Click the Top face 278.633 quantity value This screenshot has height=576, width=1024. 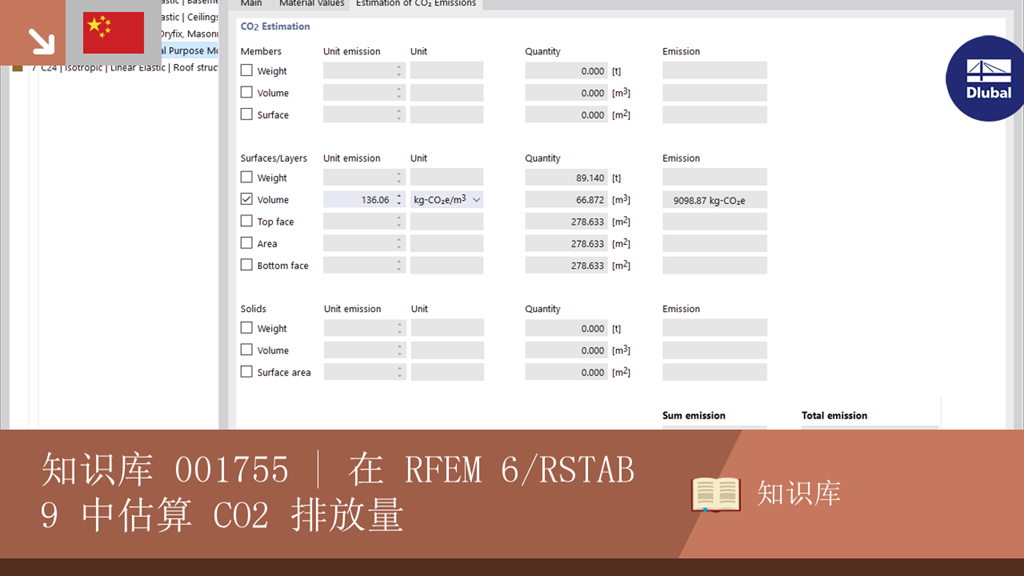tap(566, 221)
